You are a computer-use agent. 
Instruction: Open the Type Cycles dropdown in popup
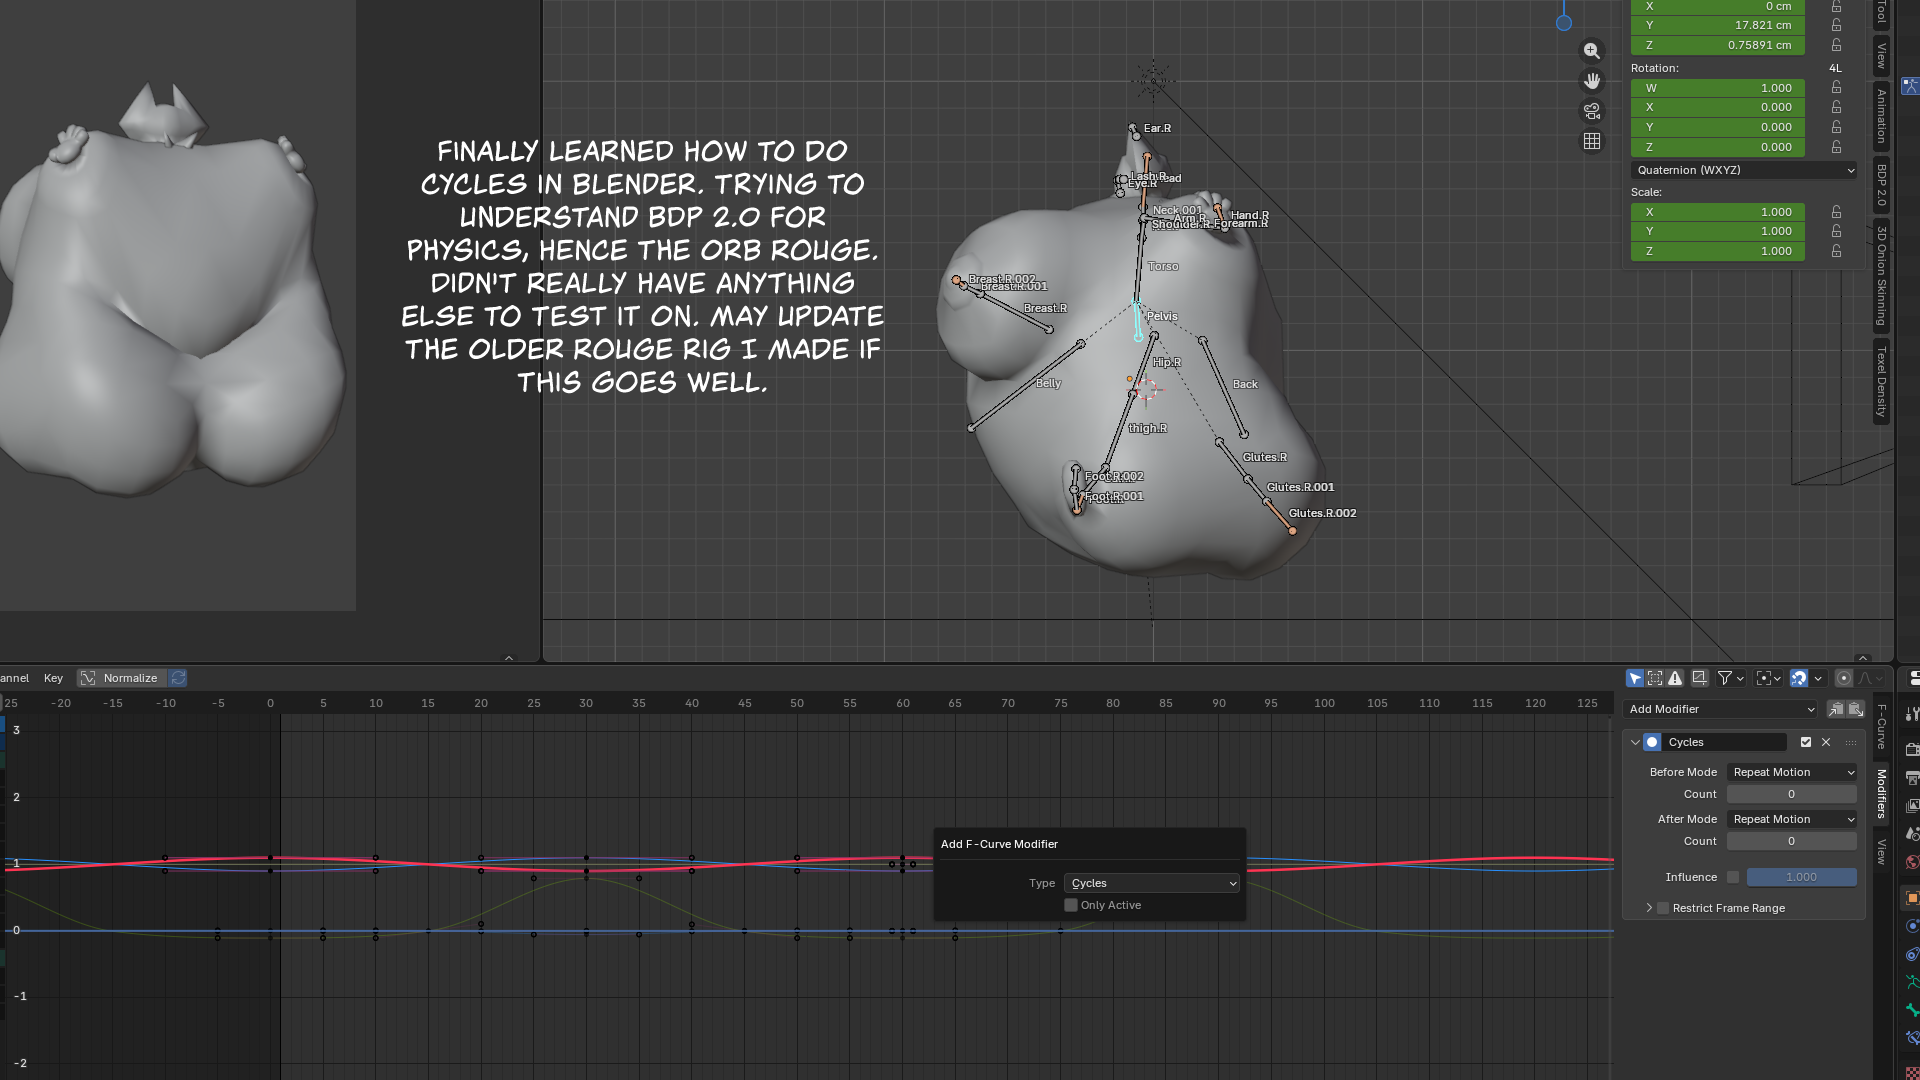[1152, 883]
